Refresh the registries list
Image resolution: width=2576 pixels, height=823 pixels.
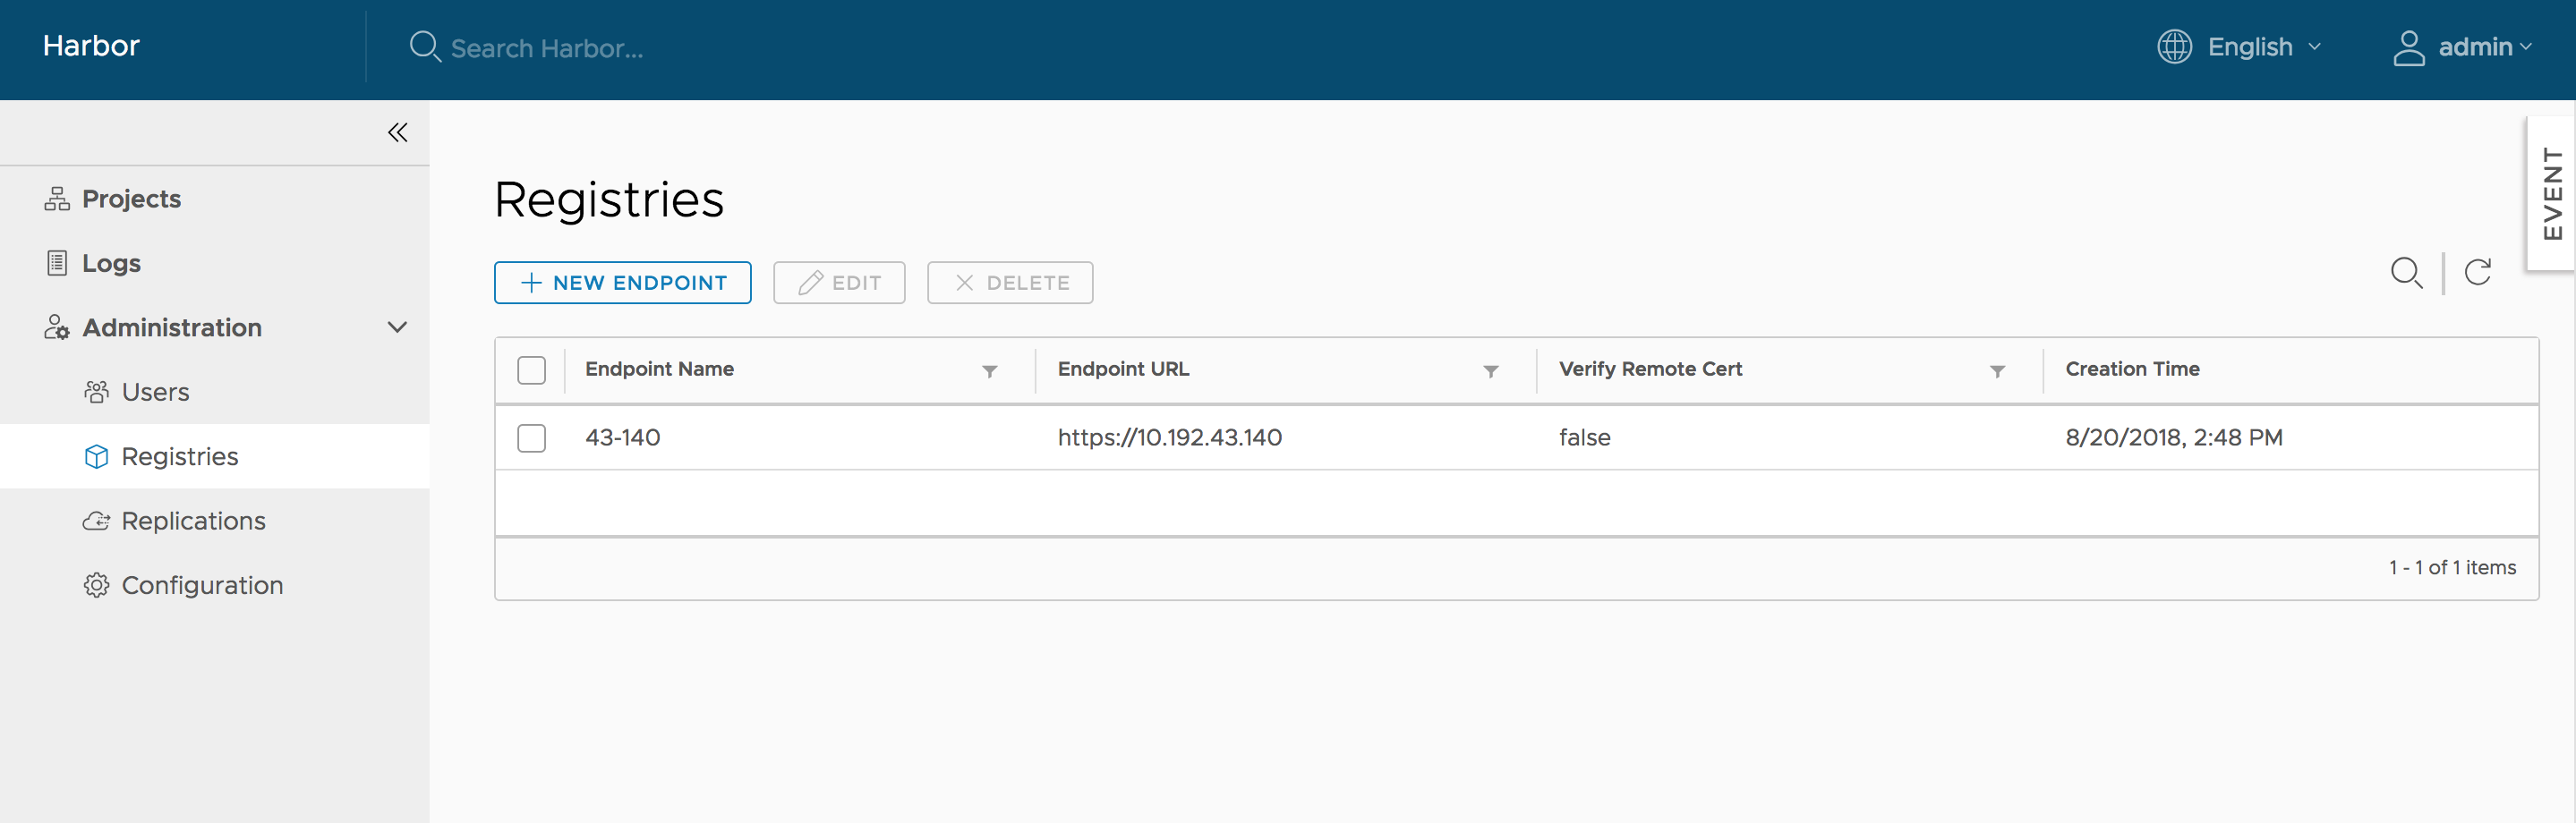[x=2478, y=272]
